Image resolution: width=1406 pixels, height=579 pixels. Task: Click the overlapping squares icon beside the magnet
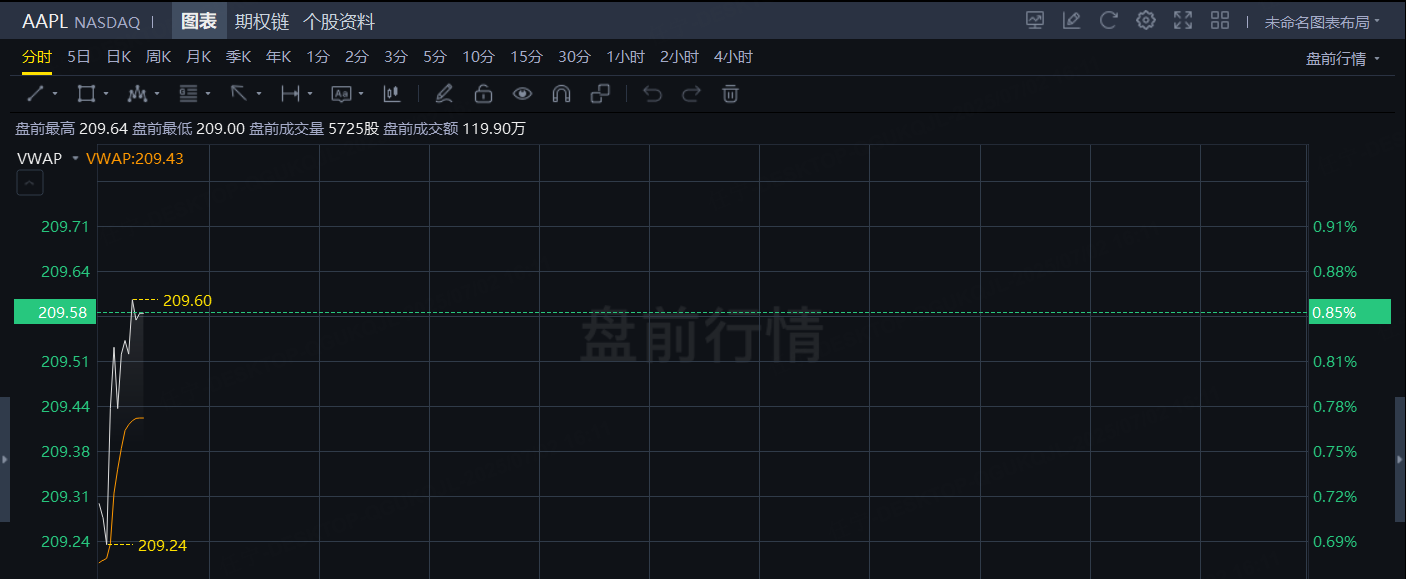pyautogui.click(x=600, y=94)
